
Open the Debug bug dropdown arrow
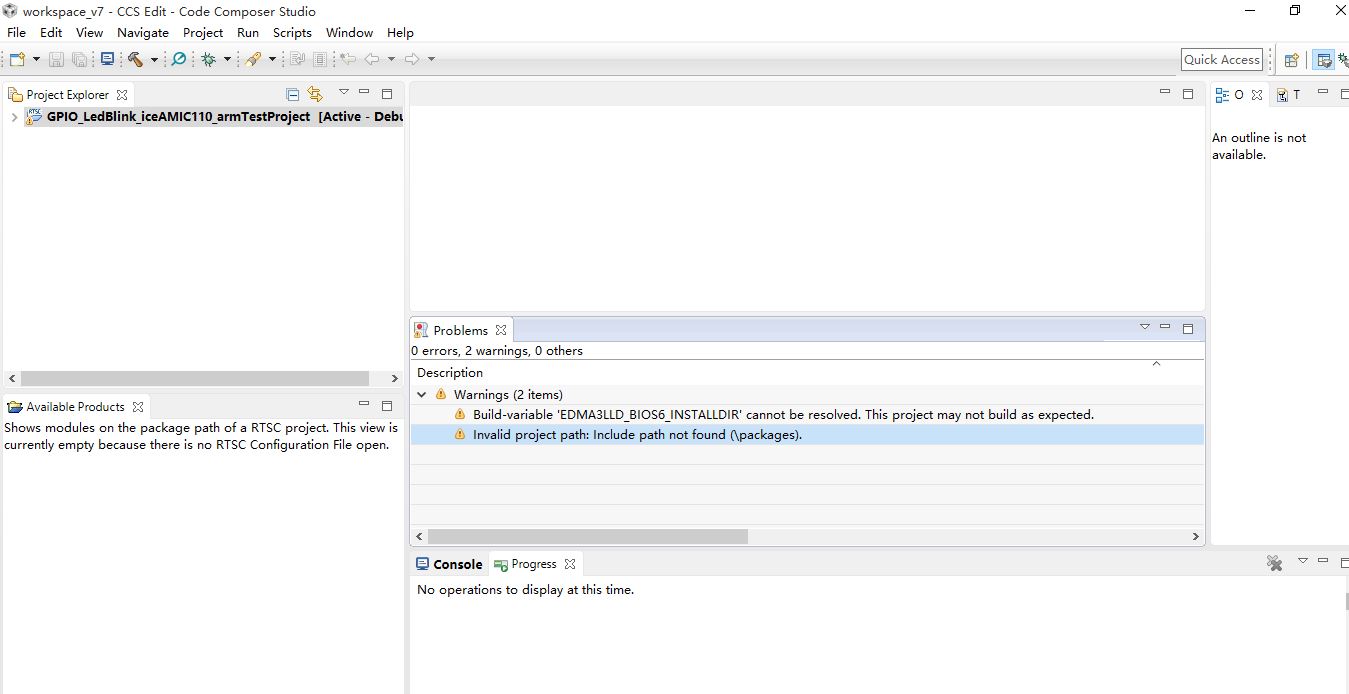click(227, 59)
